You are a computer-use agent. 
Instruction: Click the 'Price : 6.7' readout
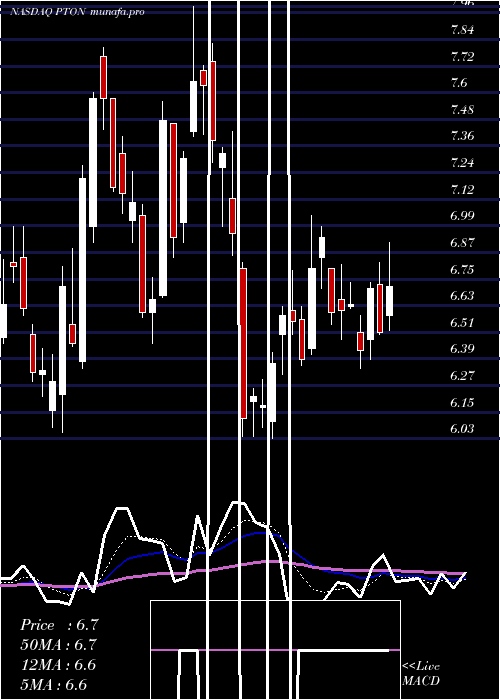59,625
